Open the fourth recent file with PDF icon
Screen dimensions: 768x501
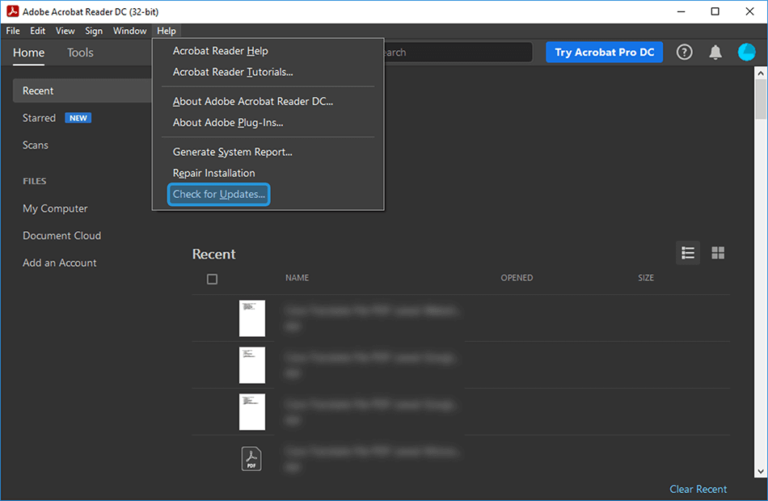pos(251,459)
